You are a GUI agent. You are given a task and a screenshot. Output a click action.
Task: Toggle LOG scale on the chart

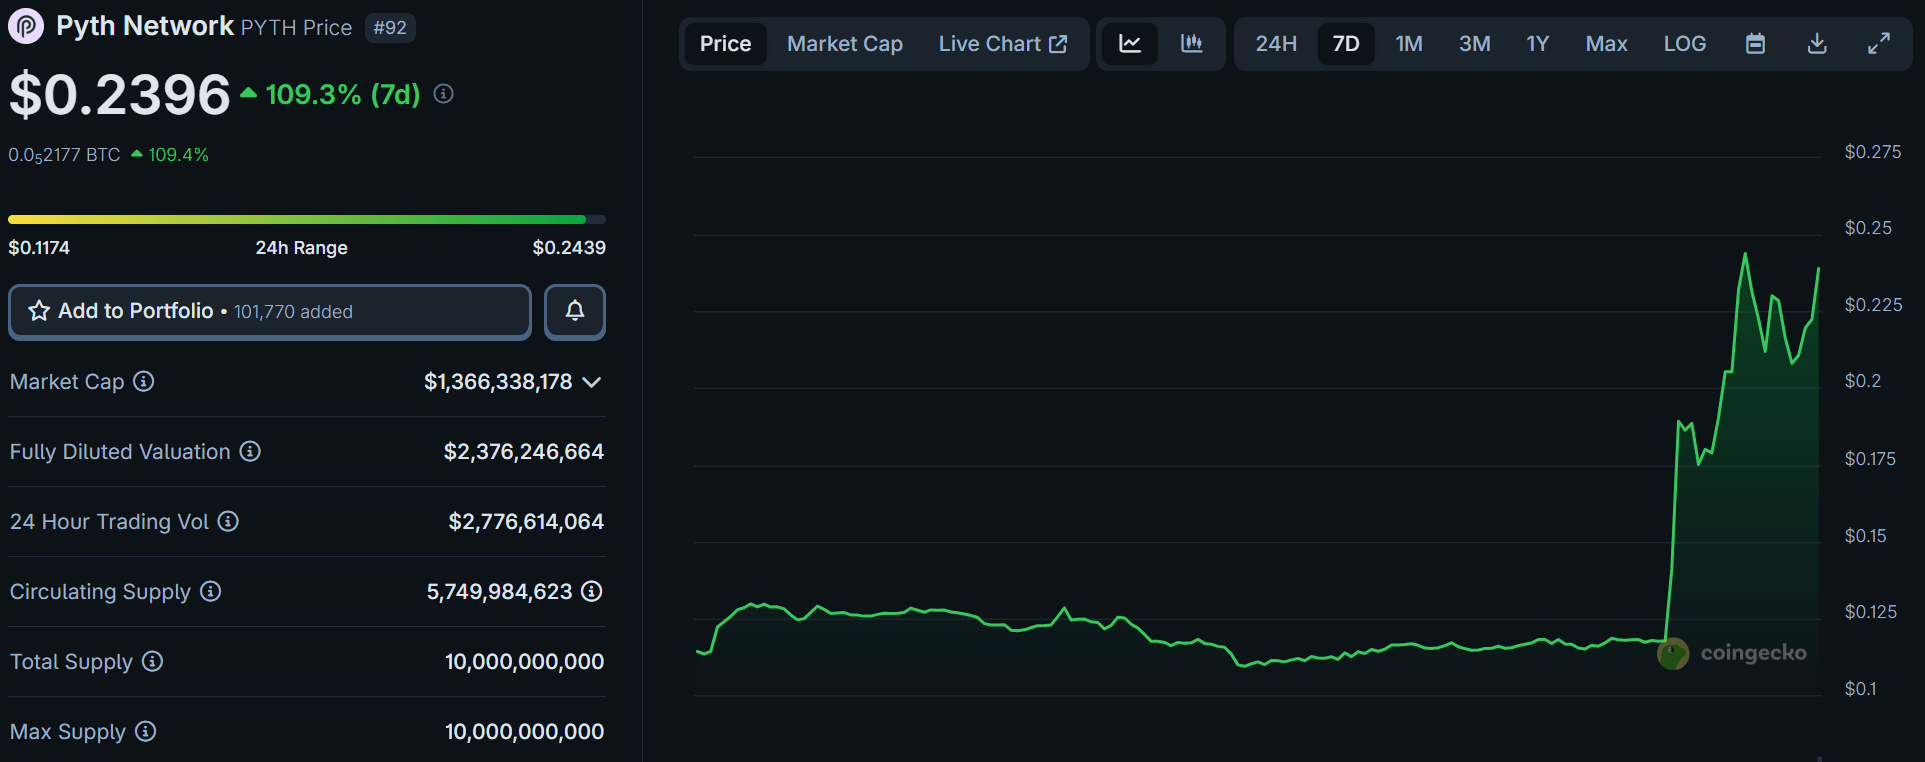[x=1685, y=44]
